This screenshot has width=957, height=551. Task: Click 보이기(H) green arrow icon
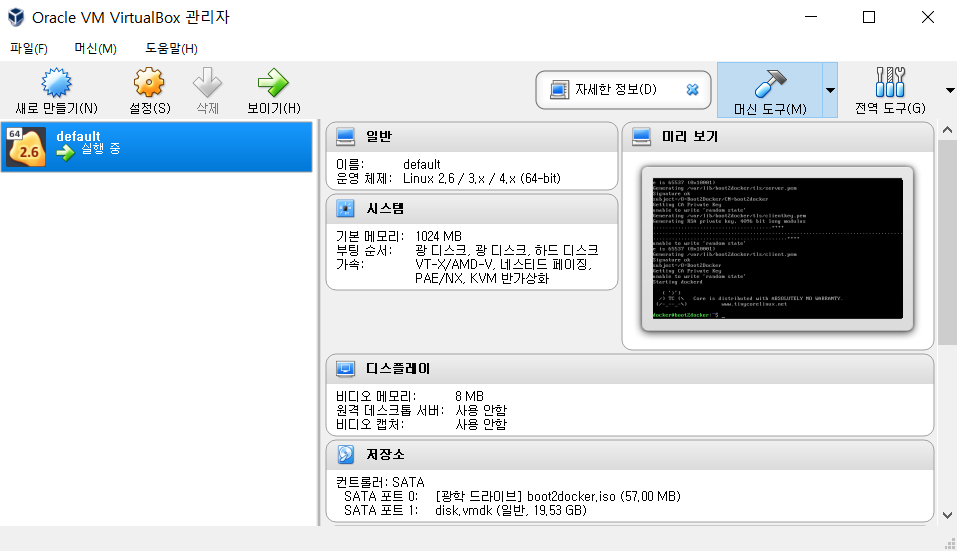pos(273,83)
